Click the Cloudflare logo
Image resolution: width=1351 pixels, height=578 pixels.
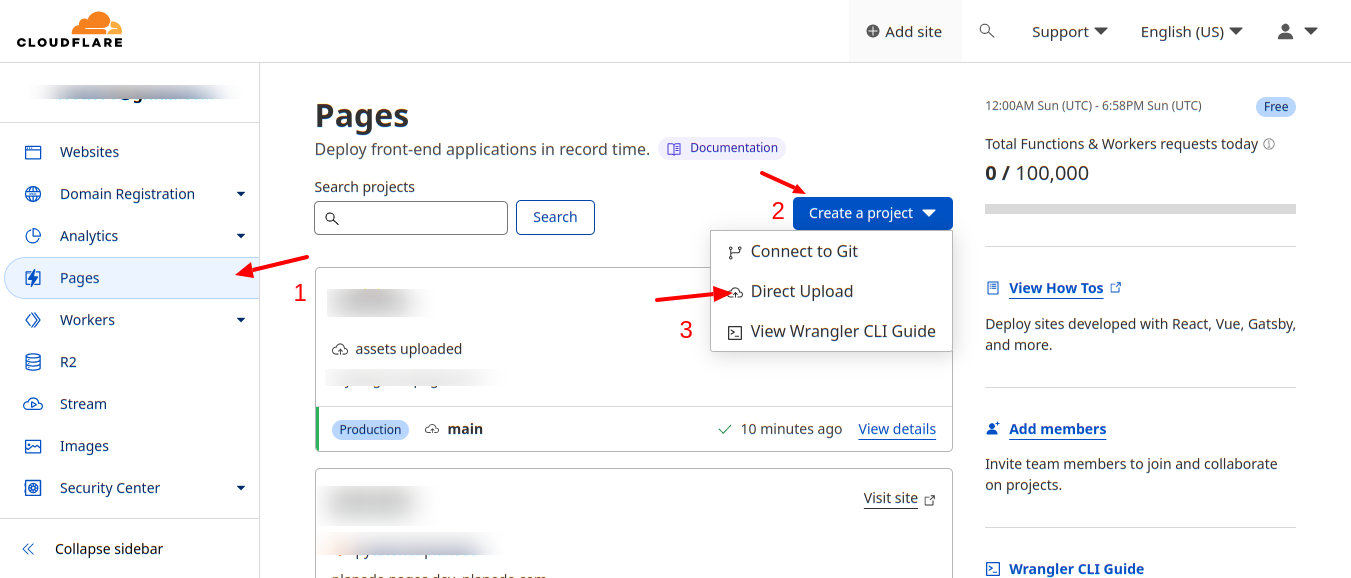click(70, 30)
